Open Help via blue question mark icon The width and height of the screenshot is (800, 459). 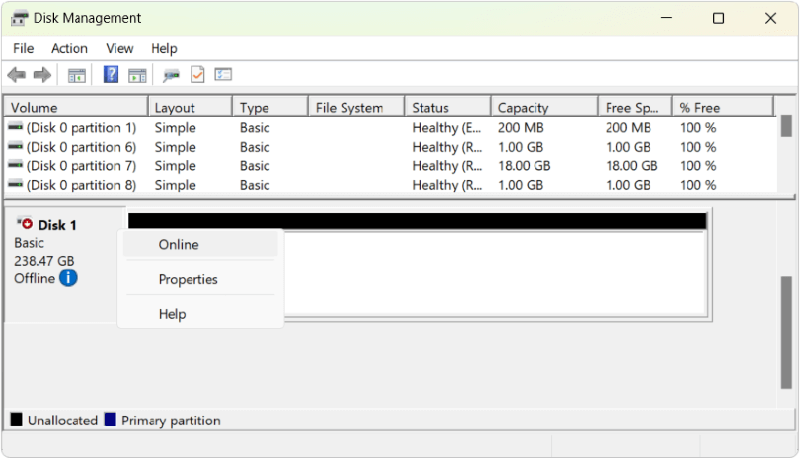(x=111, y=75)
